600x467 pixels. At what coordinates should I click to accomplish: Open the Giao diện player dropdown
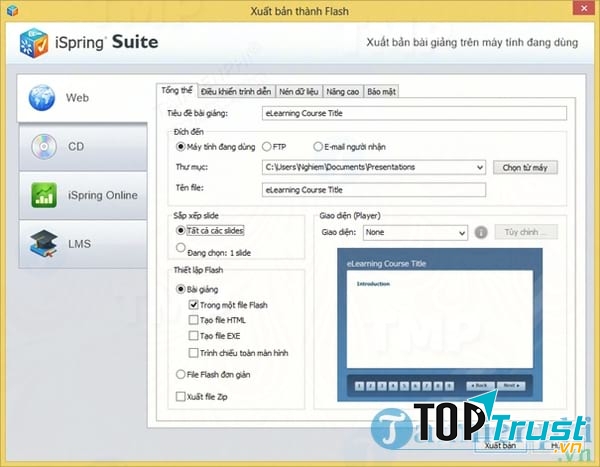pos(461,232)
